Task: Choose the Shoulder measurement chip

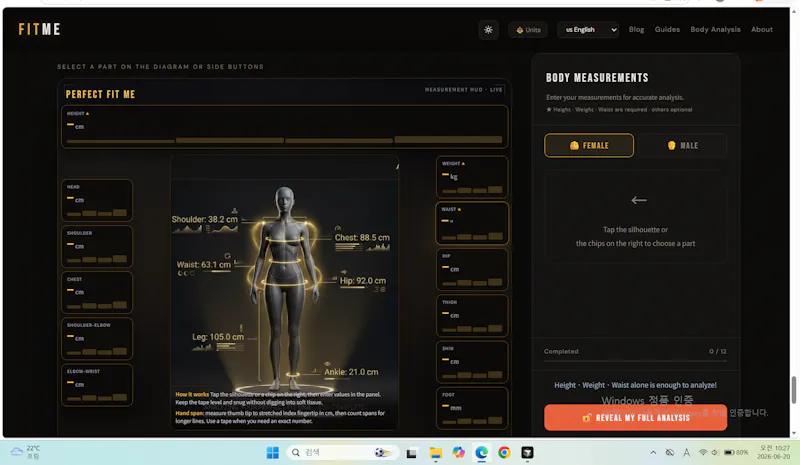Action: pos(97,247)
